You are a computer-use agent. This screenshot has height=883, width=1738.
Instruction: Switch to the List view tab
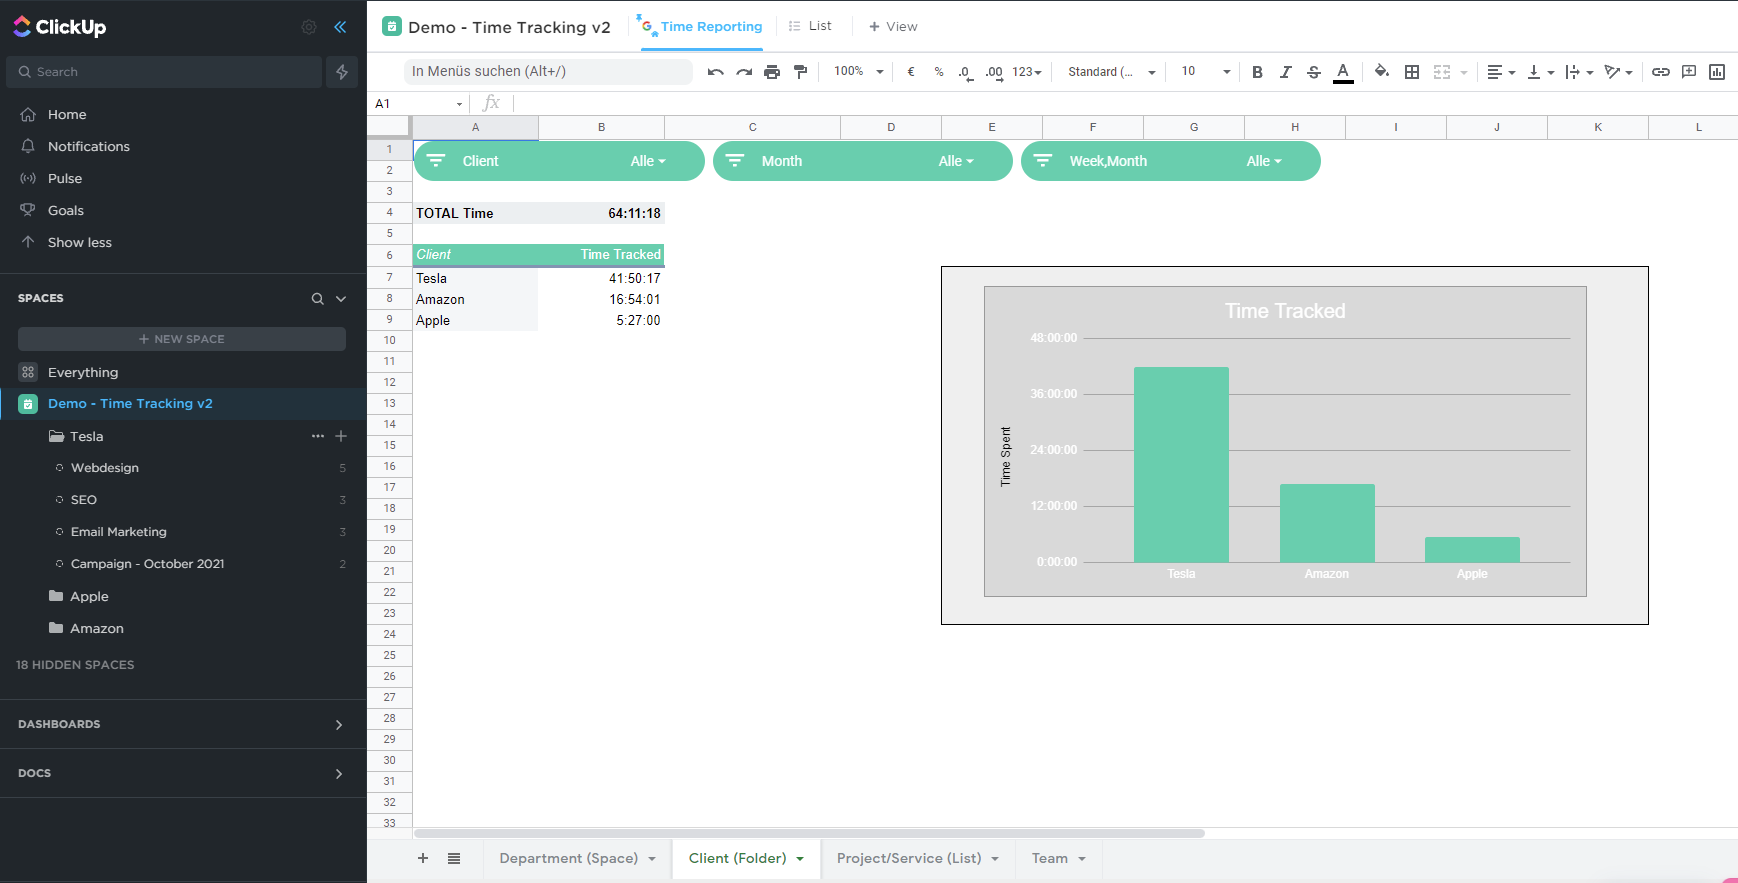[810, 26]
